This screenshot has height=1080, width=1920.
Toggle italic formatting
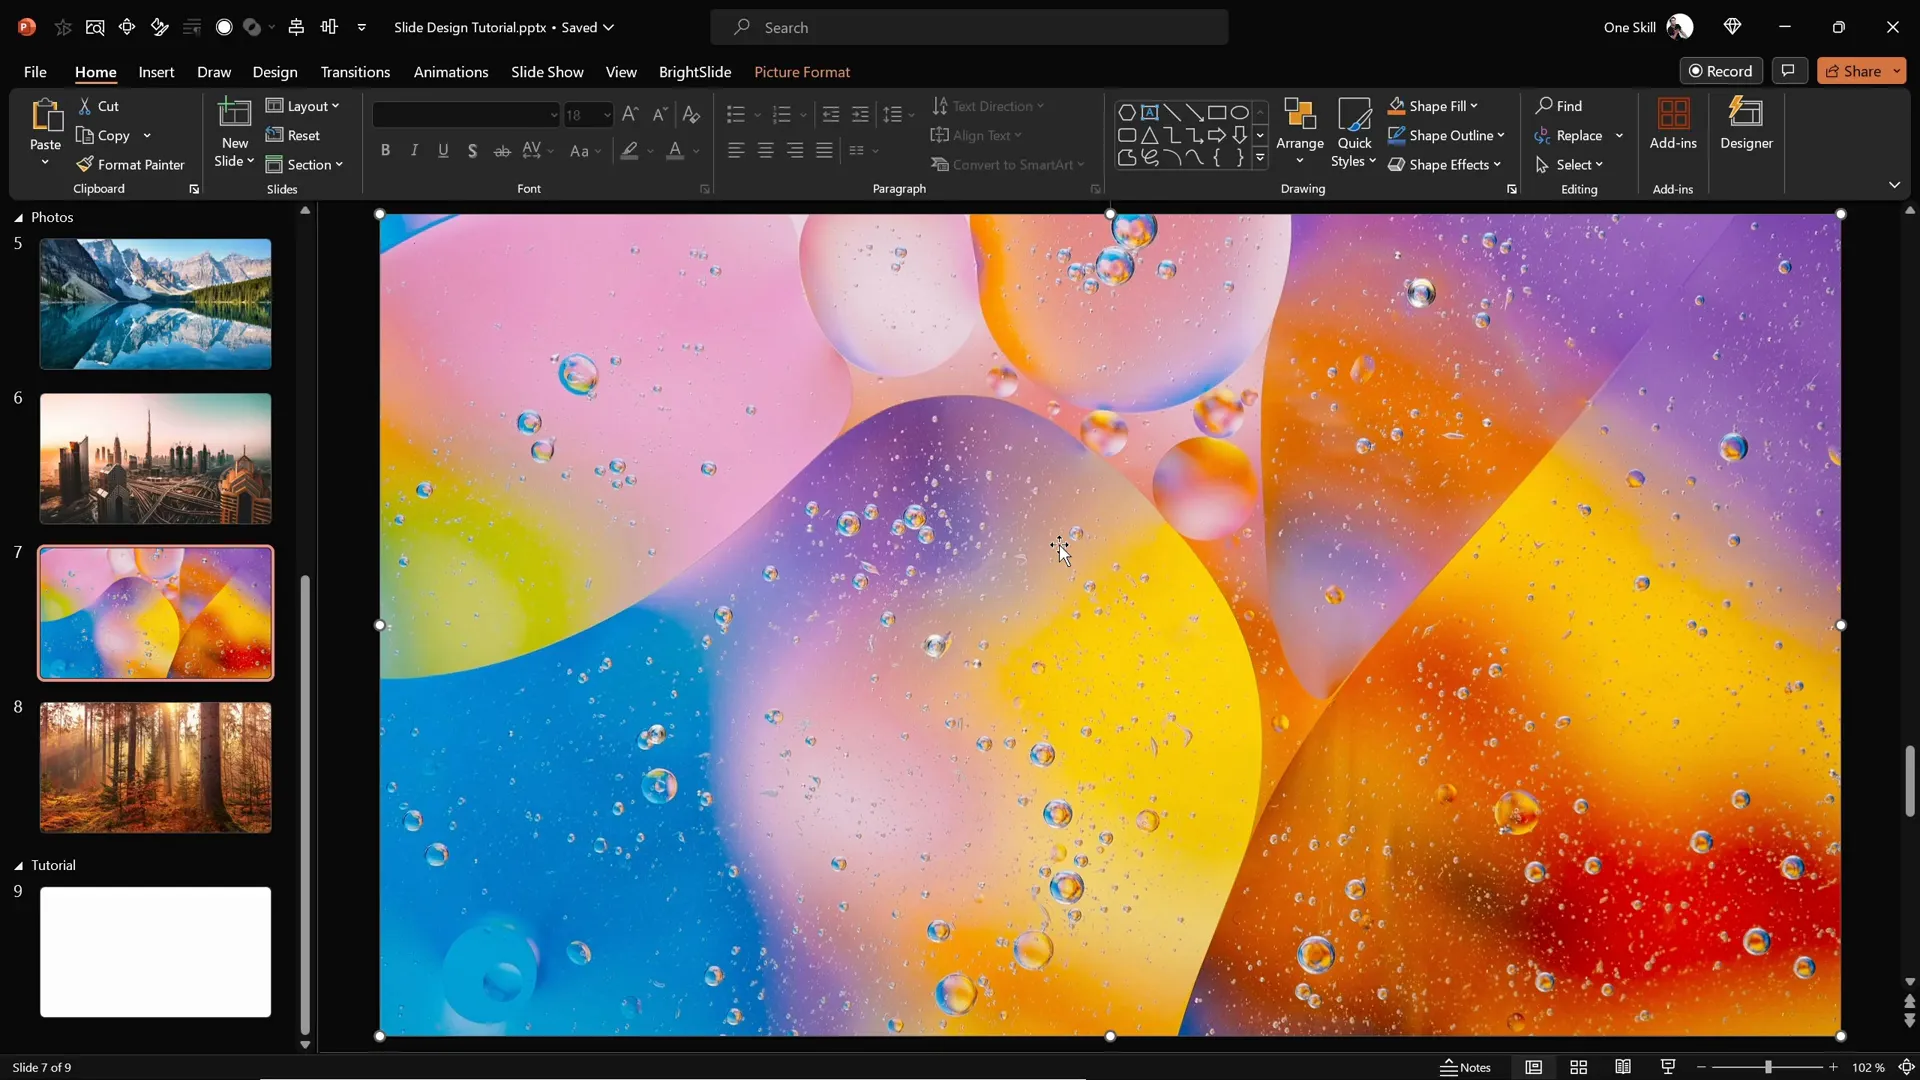414,150
